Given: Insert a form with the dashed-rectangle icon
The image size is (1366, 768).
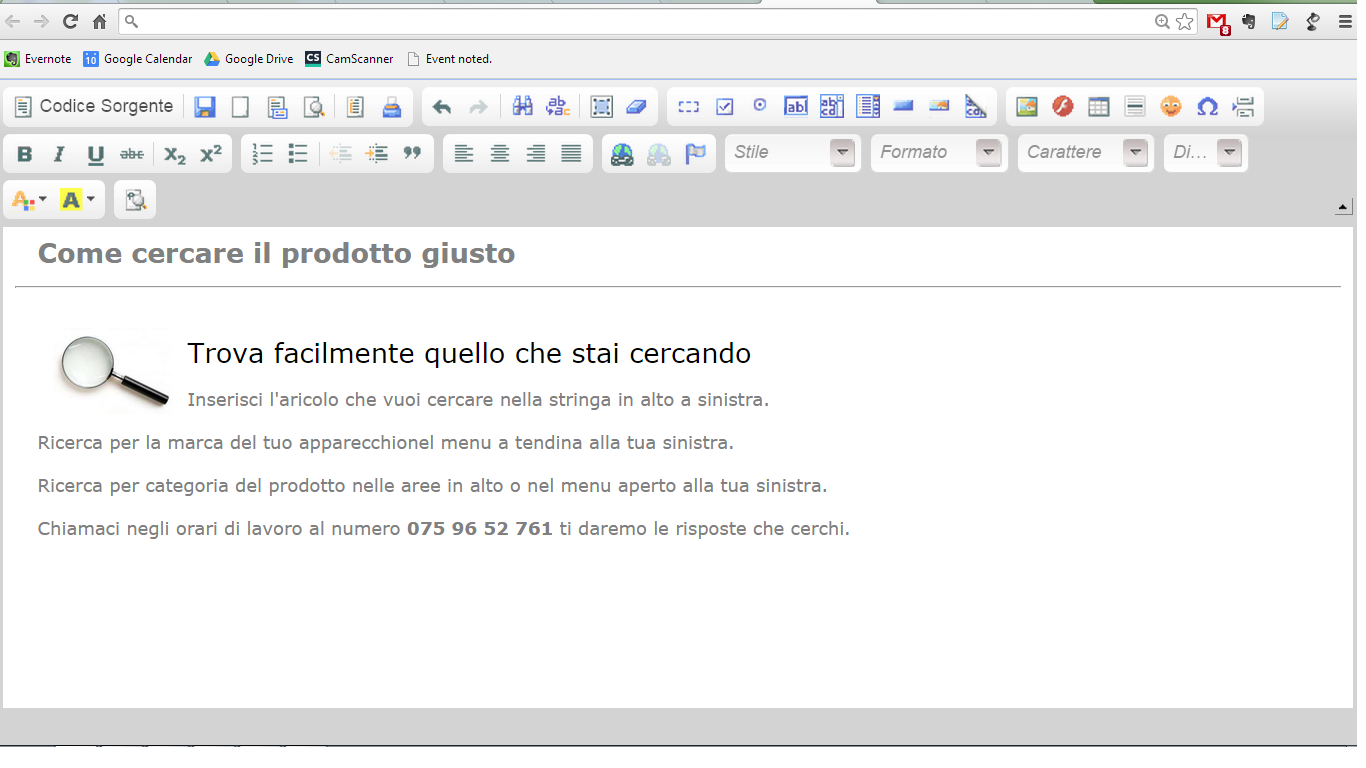Looking at the screenshot, I should 688,107.
